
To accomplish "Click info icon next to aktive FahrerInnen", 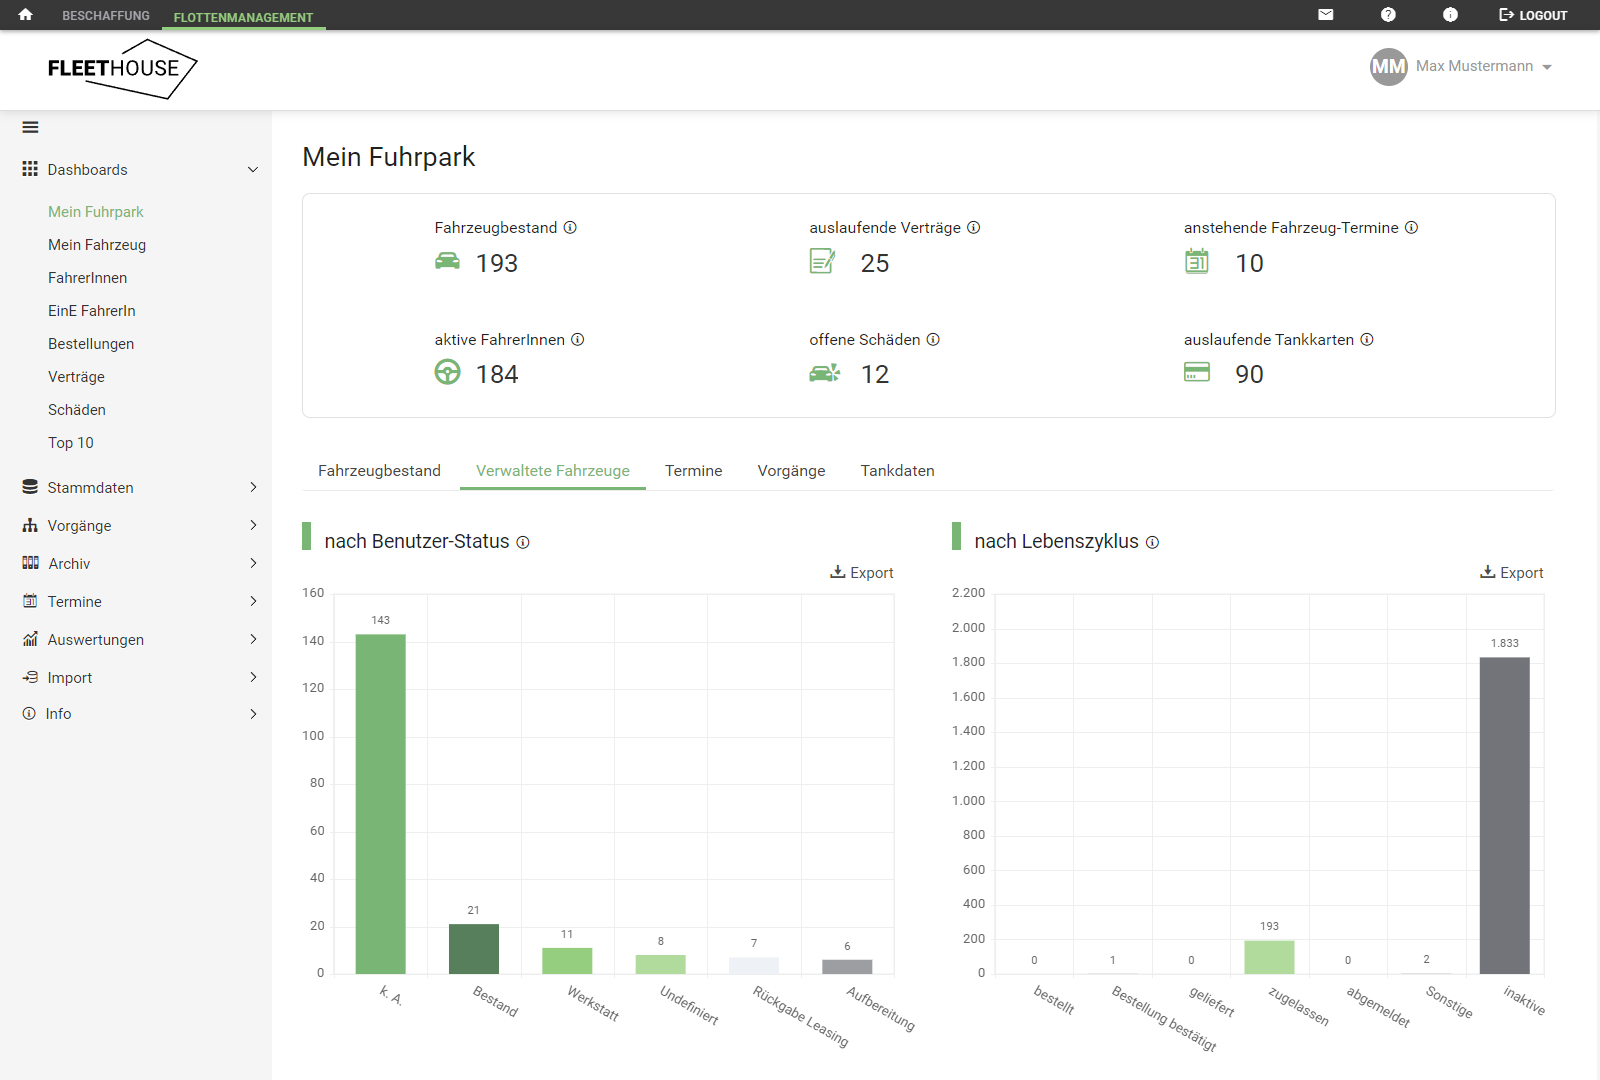I will pos(577,339).
